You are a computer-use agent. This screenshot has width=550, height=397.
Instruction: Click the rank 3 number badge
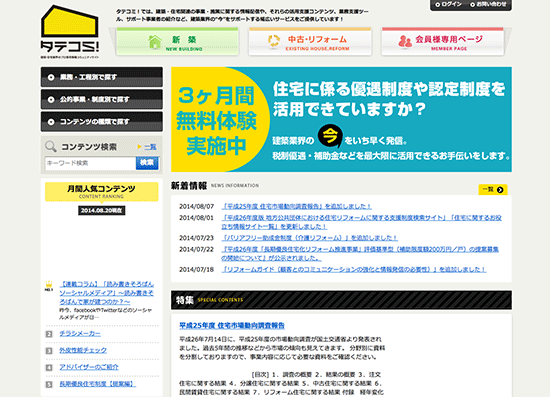click(49, 351)
